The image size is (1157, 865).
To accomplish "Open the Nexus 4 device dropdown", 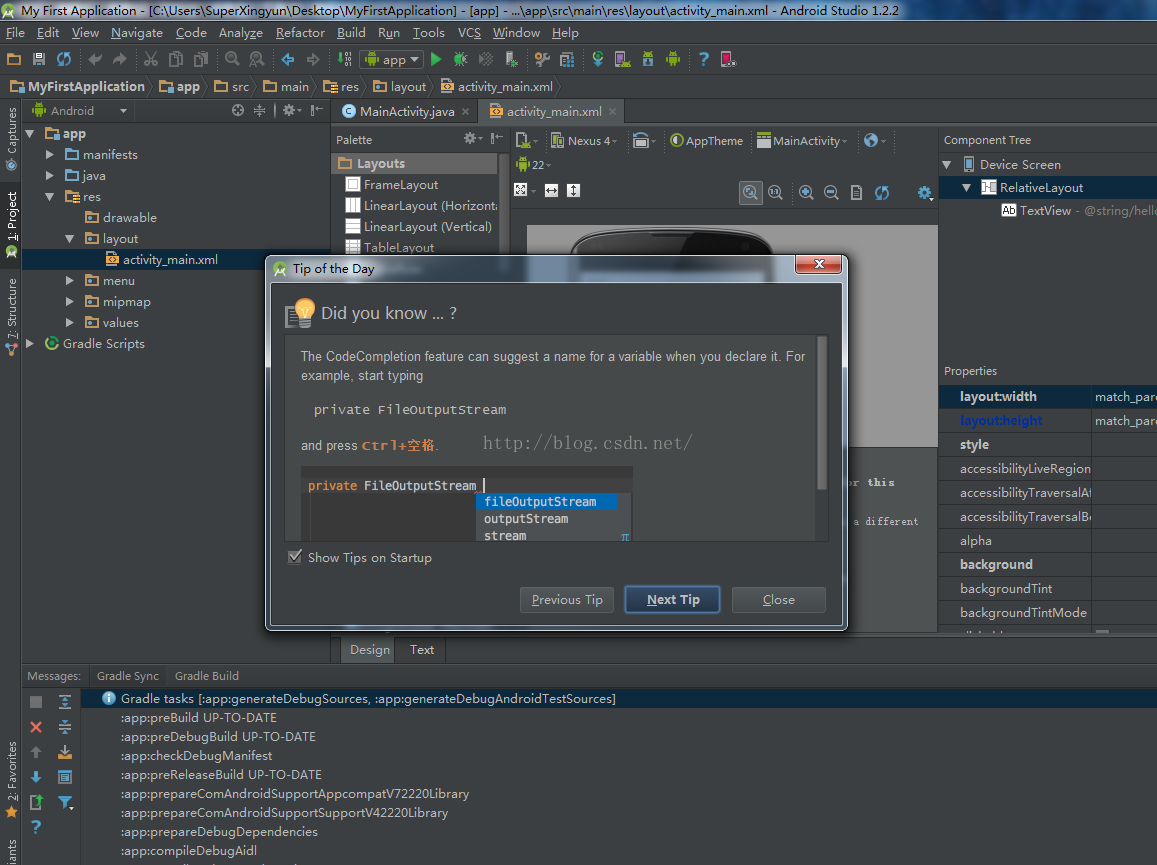I will (591, 141).
